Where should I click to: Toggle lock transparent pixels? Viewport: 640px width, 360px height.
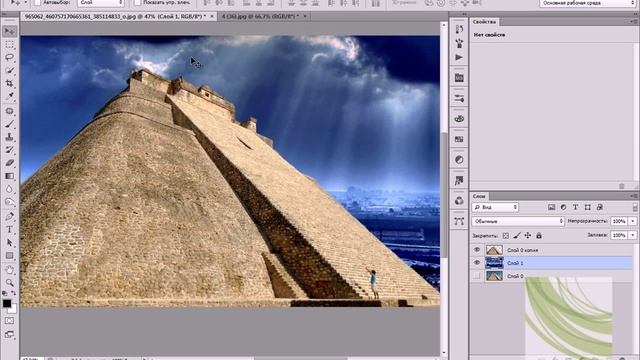click(506, 236)
